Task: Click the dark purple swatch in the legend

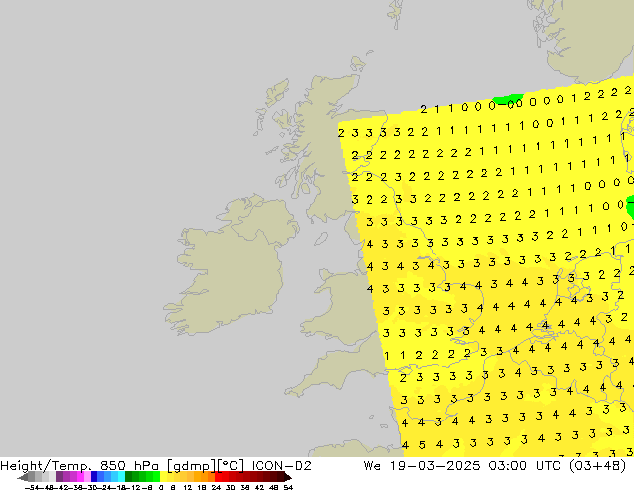Action: pos(59,477)
